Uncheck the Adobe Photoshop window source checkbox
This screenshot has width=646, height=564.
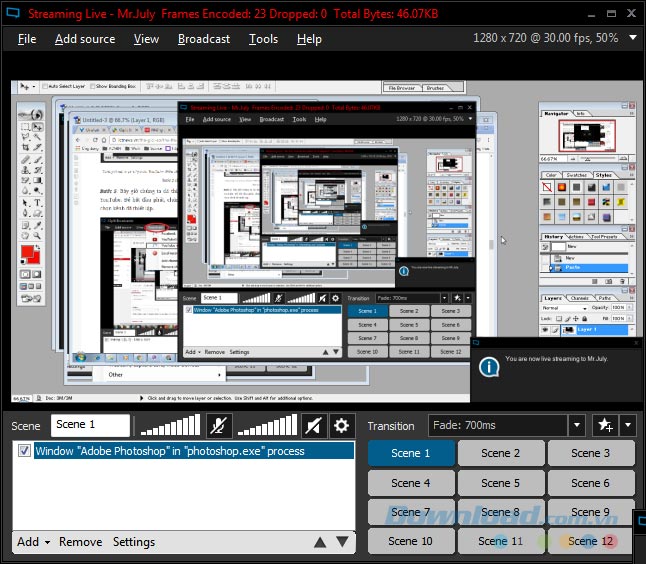24,451
